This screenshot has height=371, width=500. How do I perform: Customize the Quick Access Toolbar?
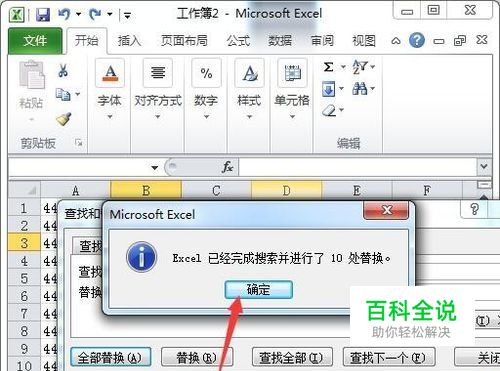(x=127, y=15)
